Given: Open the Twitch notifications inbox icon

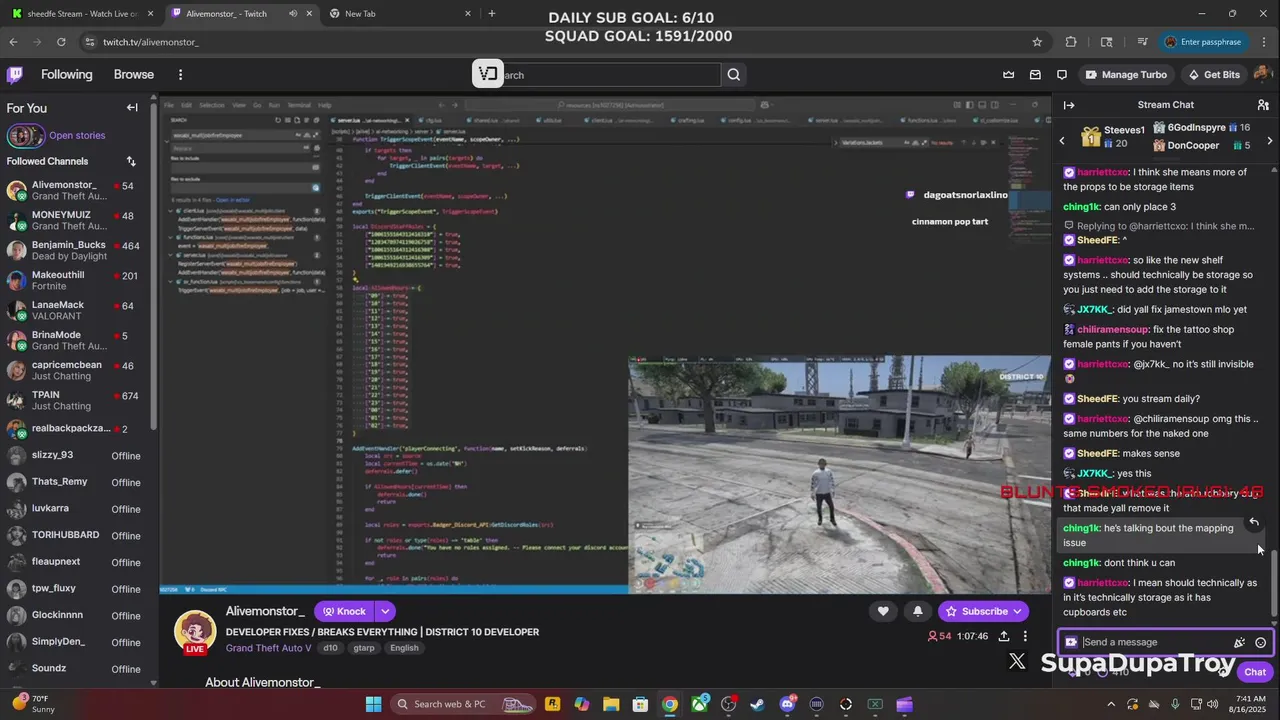Looking at the screenshot, I should point(1035,75).
